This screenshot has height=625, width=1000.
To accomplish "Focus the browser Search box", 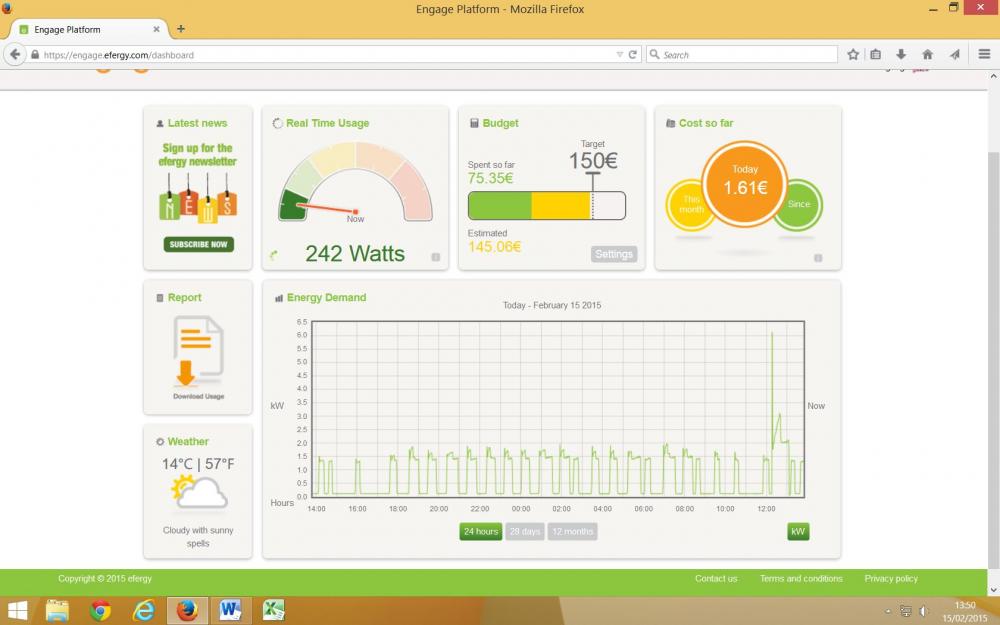I will click(x=742, y=55).
